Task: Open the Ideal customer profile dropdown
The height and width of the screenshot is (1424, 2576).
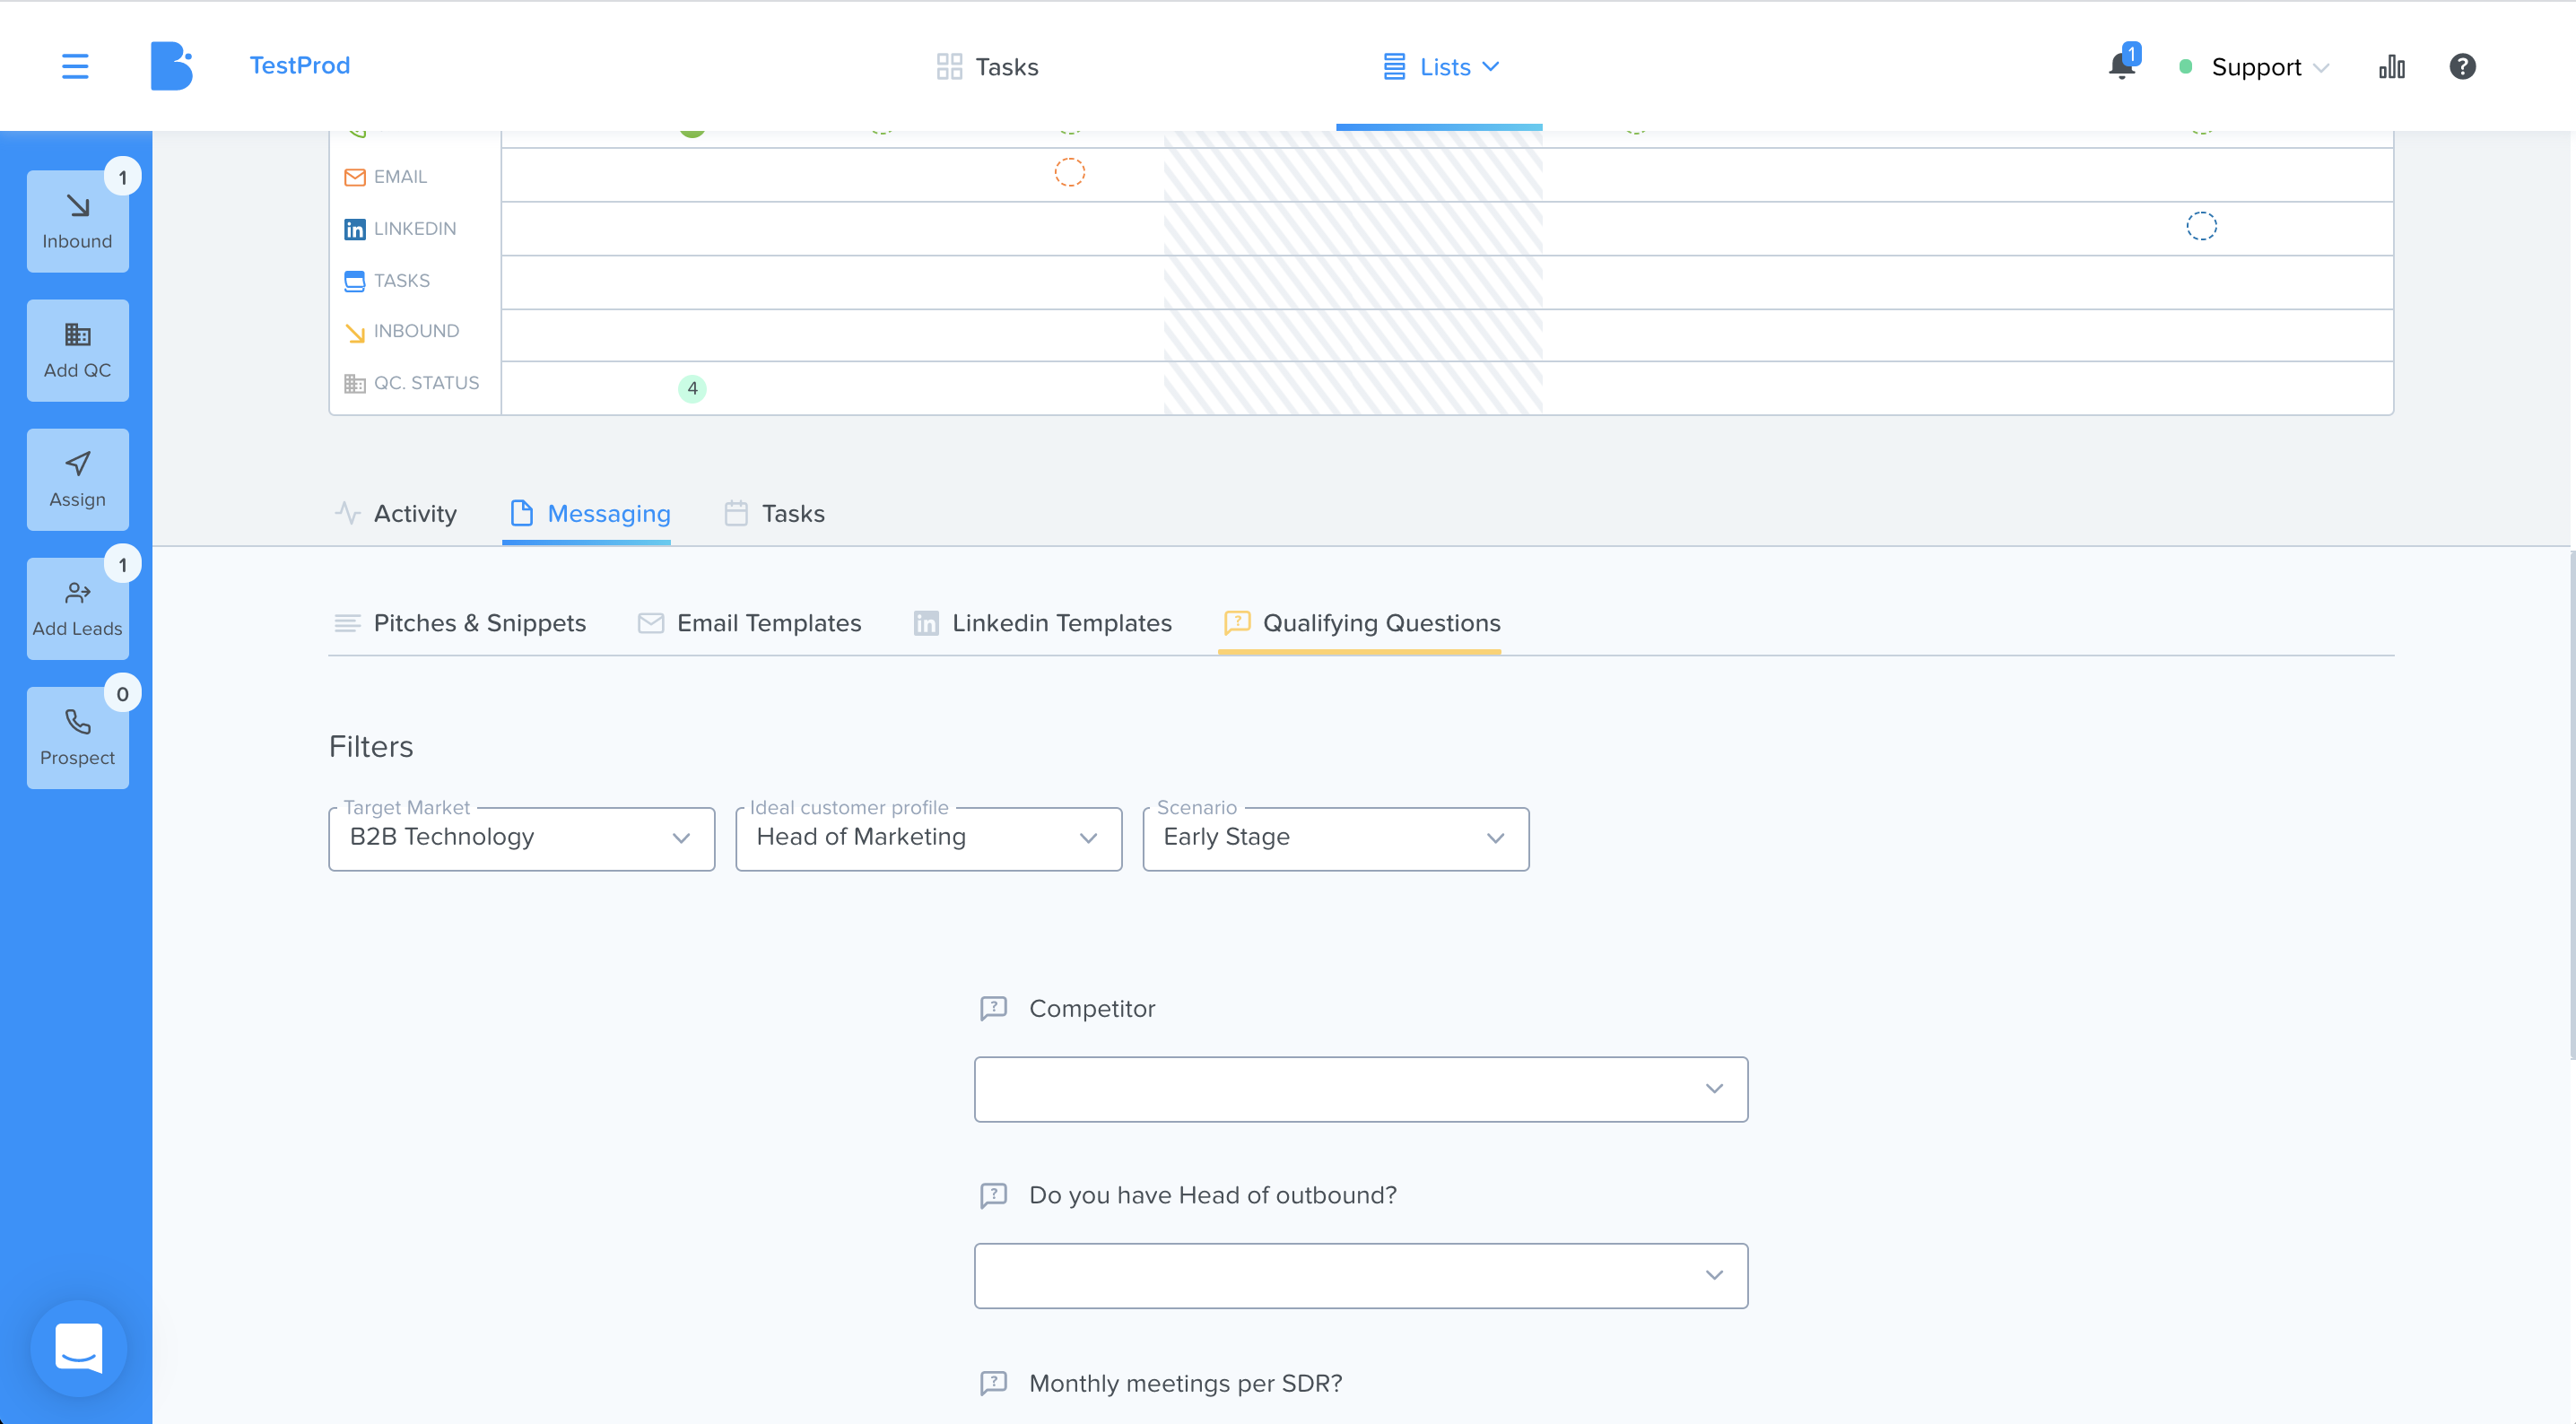Action: click(x=928, y=838)
